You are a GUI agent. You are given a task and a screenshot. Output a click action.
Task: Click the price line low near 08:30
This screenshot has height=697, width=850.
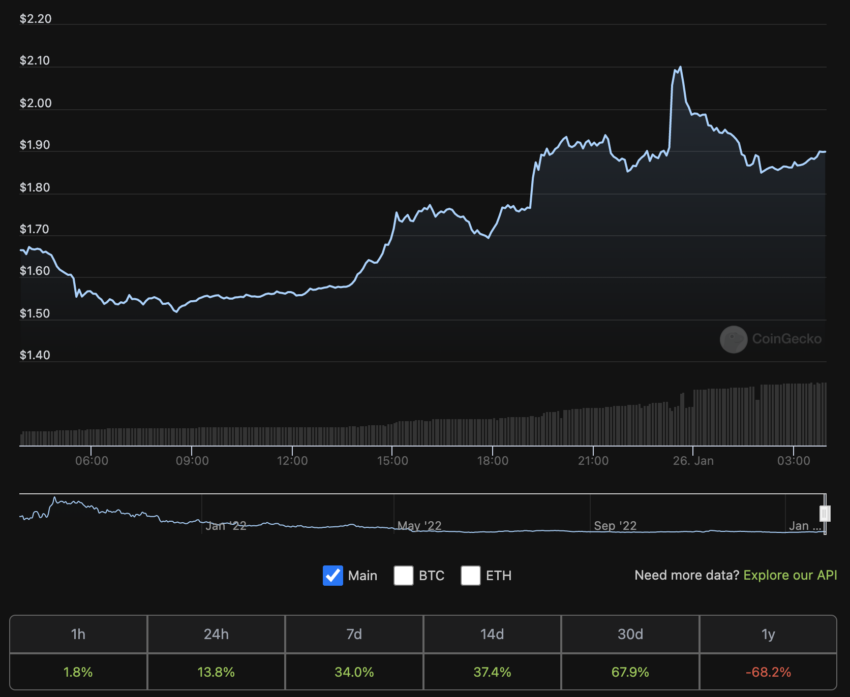tap(176, 311)
